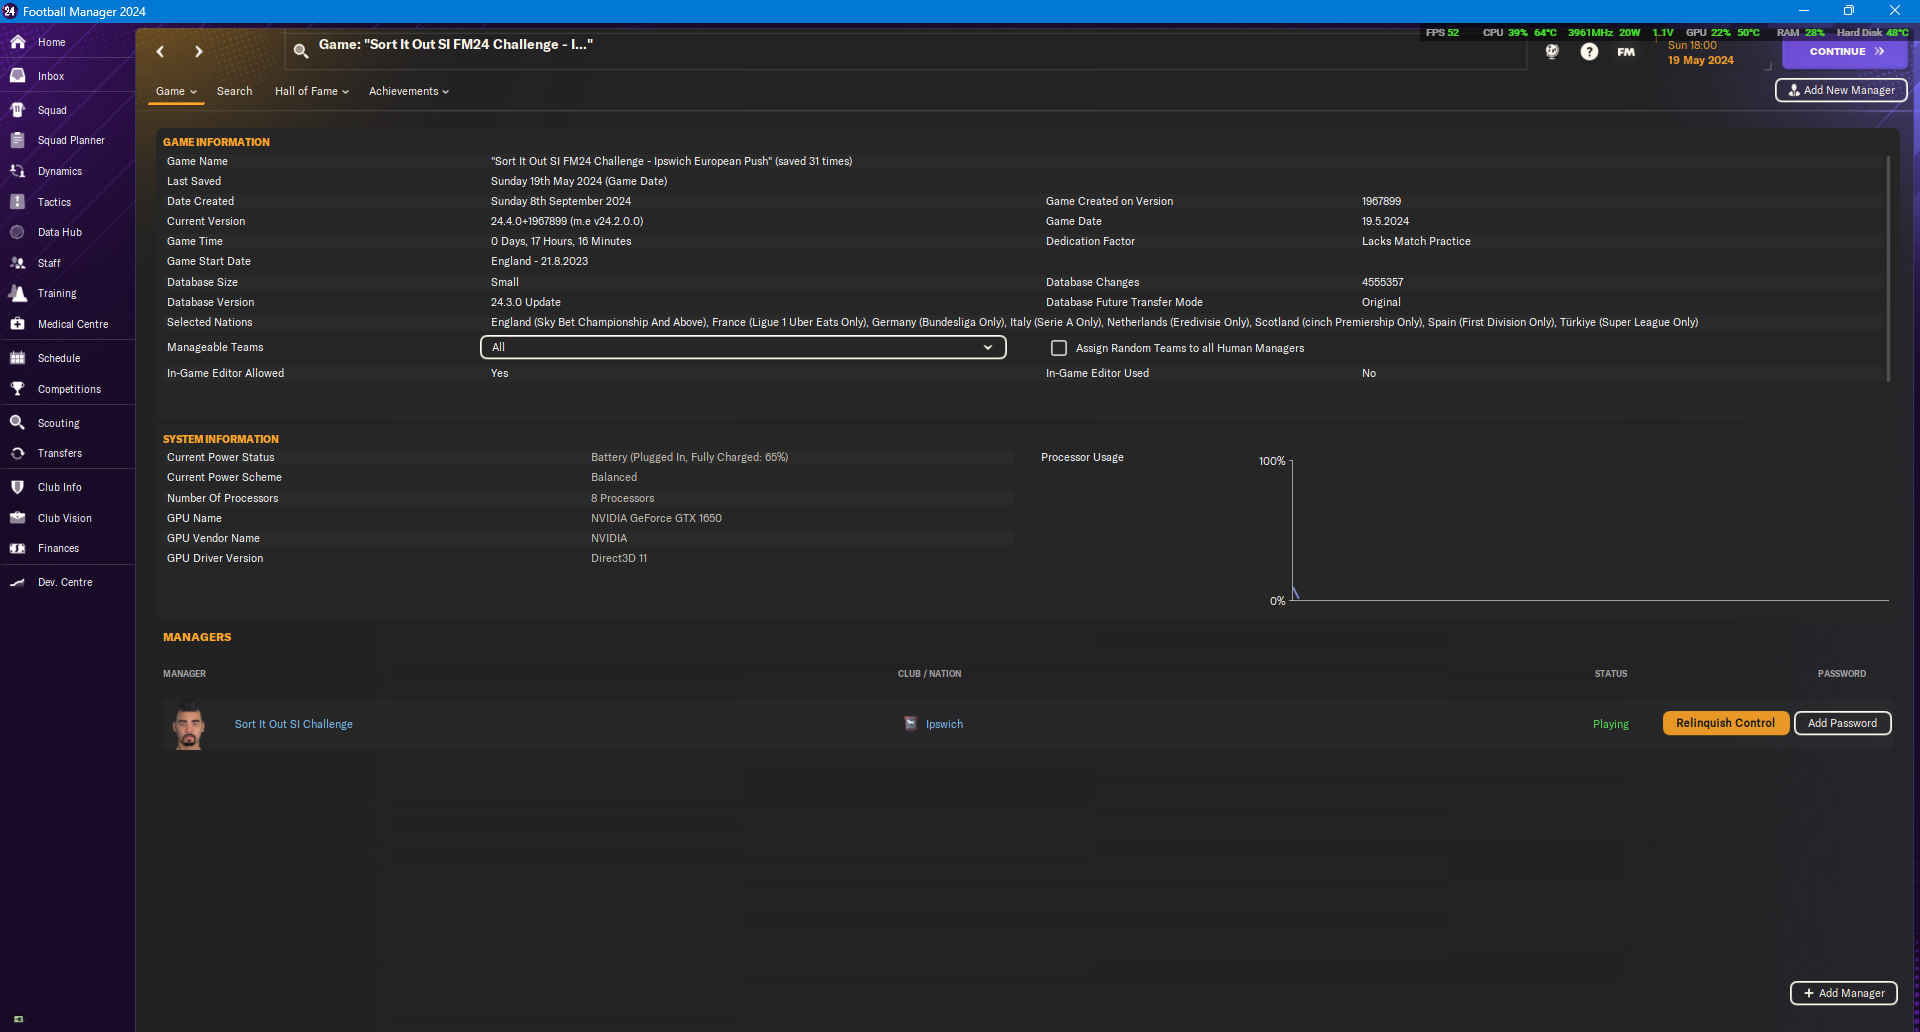
Task: Expand the Achievements menu
Action: pyautogui.click(x=409, y=91)
